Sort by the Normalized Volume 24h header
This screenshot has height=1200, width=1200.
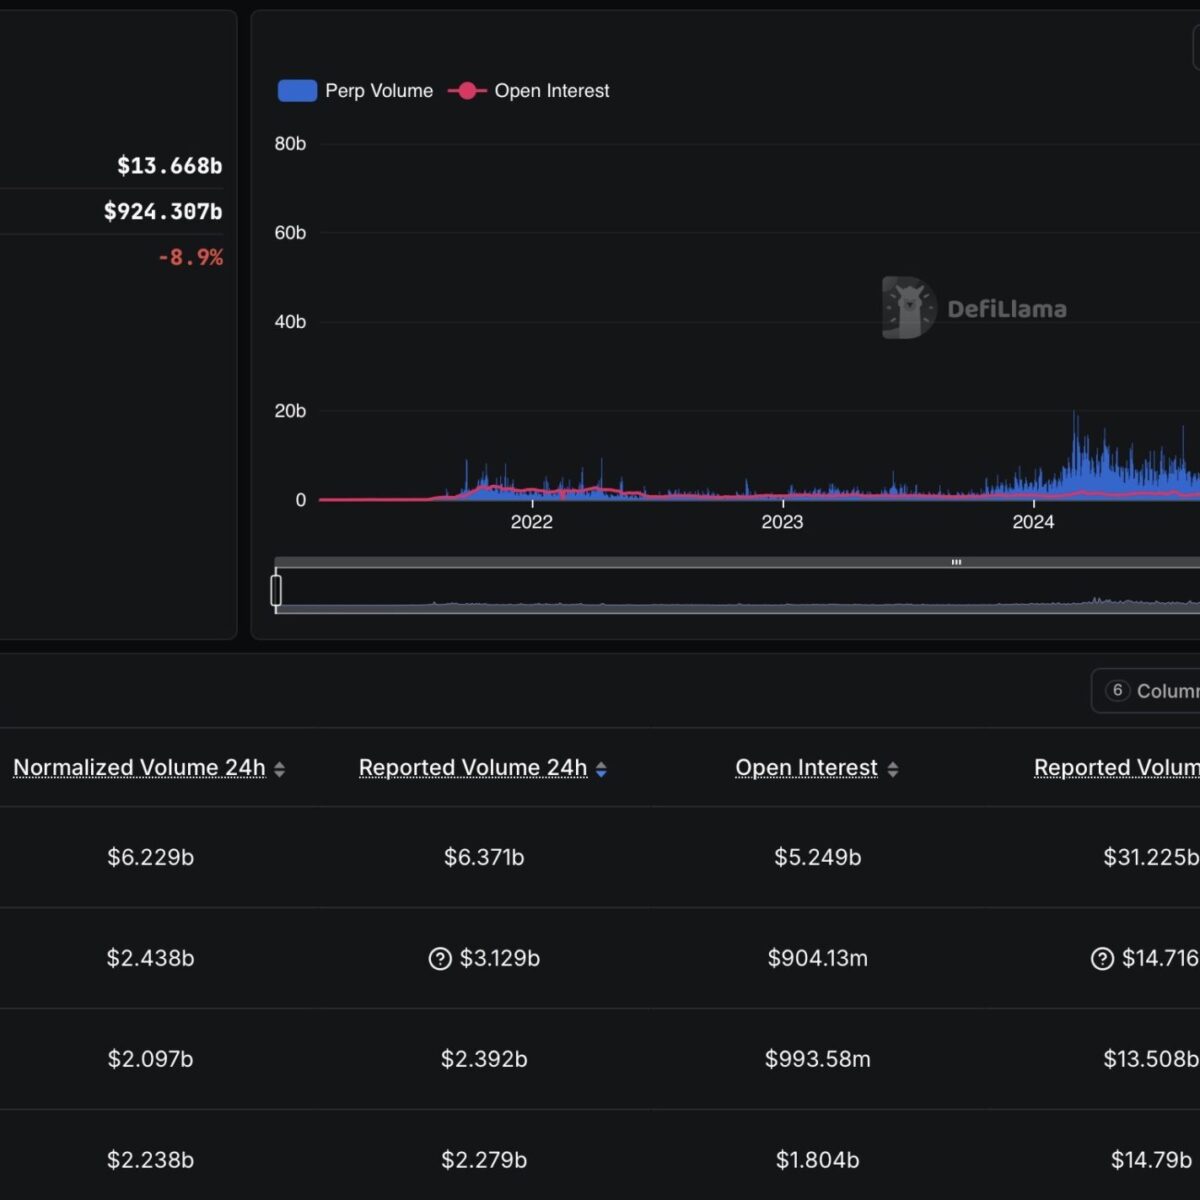(x=139, y=768)
